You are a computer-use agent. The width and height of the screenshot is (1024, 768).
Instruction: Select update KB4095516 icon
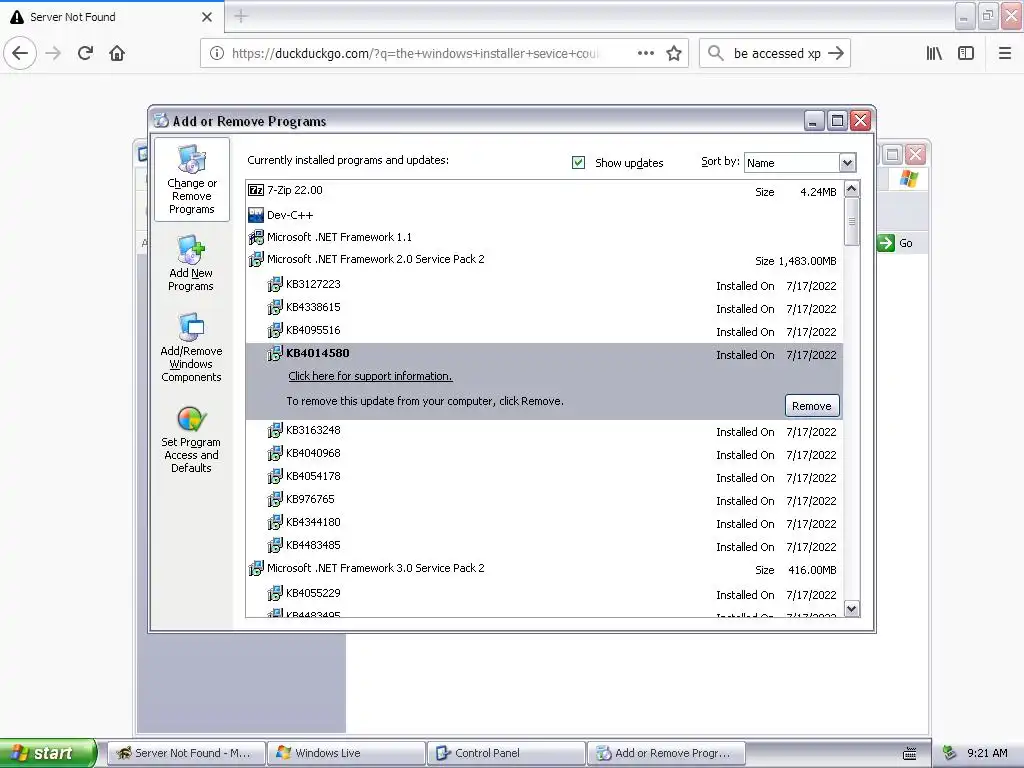[x=275, y=330]
